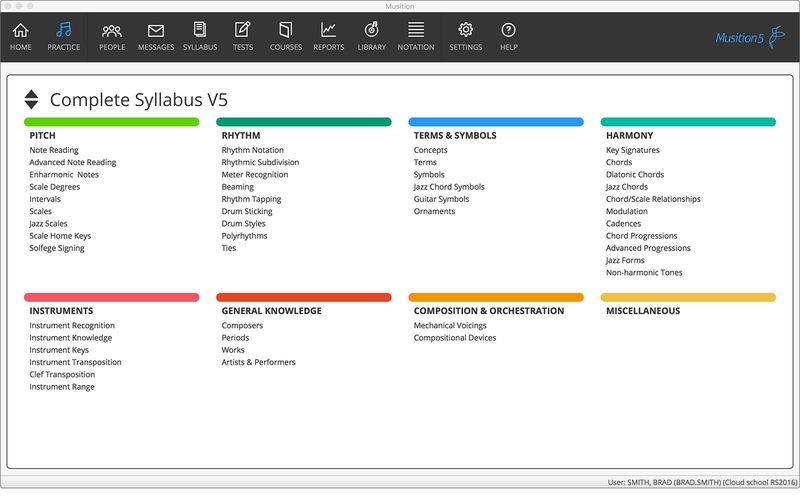The width and height of the screenshot is (800, 500).
Task: Click the MISCELLANEOUS category heading
Action: (x=643, y=311)
